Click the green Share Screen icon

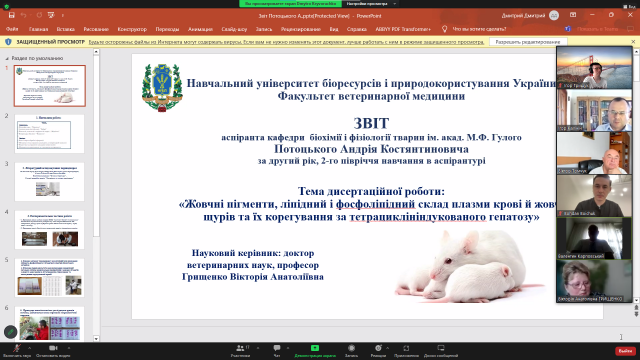coord(315,348)
